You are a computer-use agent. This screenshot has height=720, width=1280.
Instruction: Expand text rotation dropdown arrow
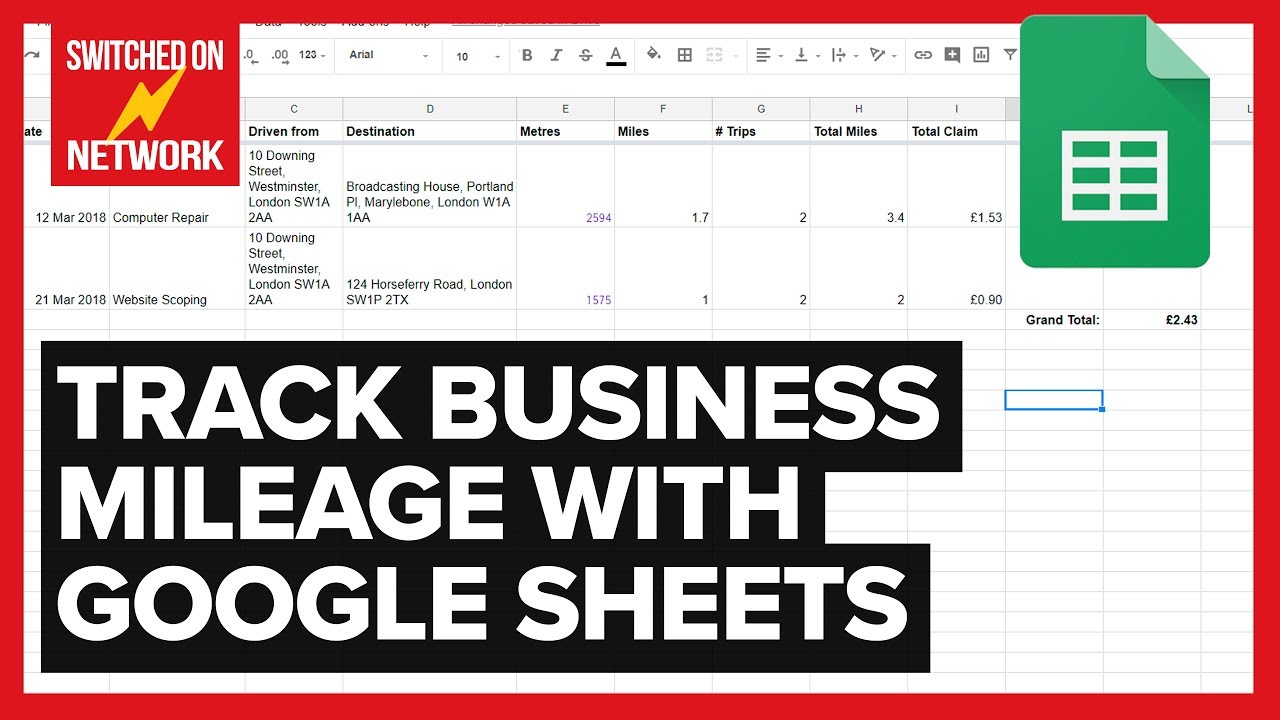pos(894,56)
